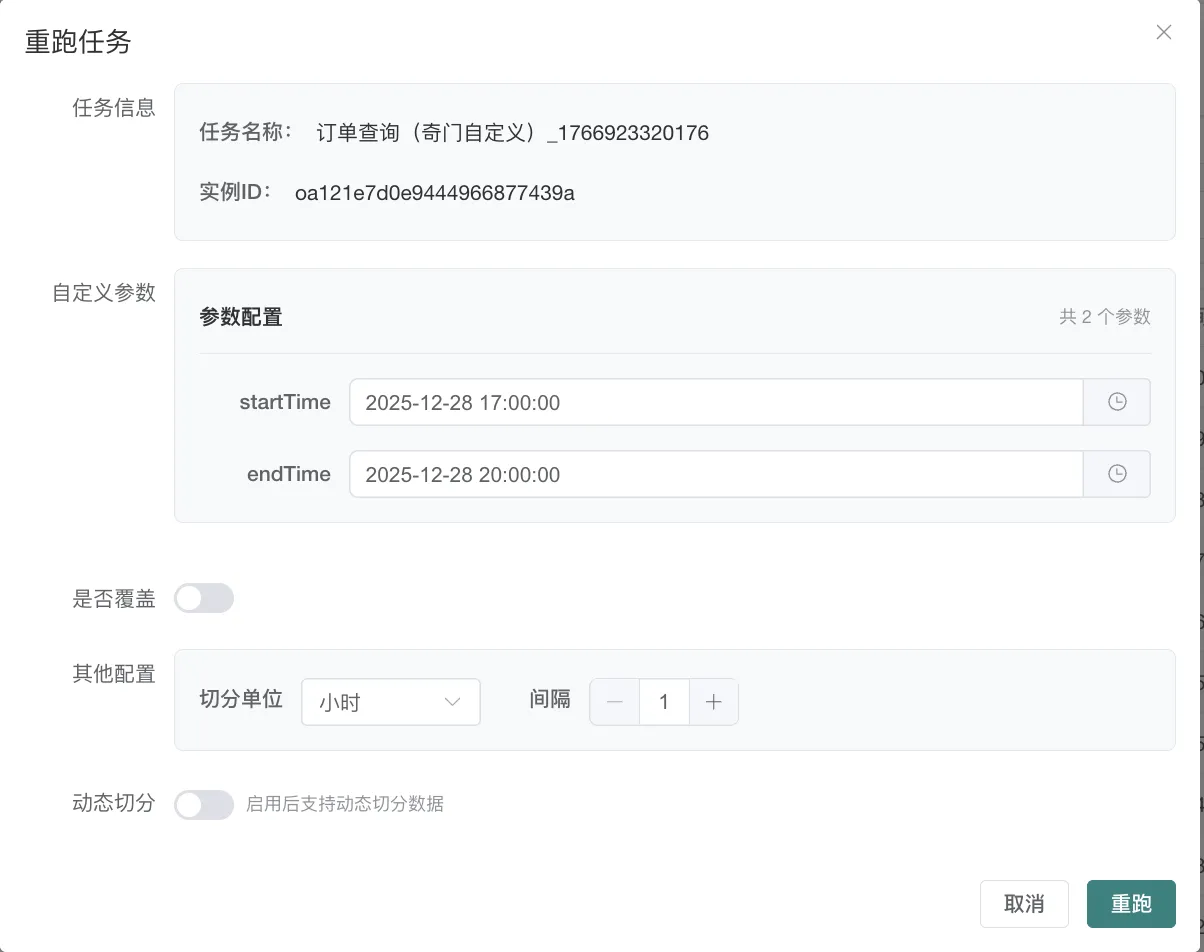
Task: Focus the startTime date-time input field
Action: pyautogui.click(x=715, y=402)
